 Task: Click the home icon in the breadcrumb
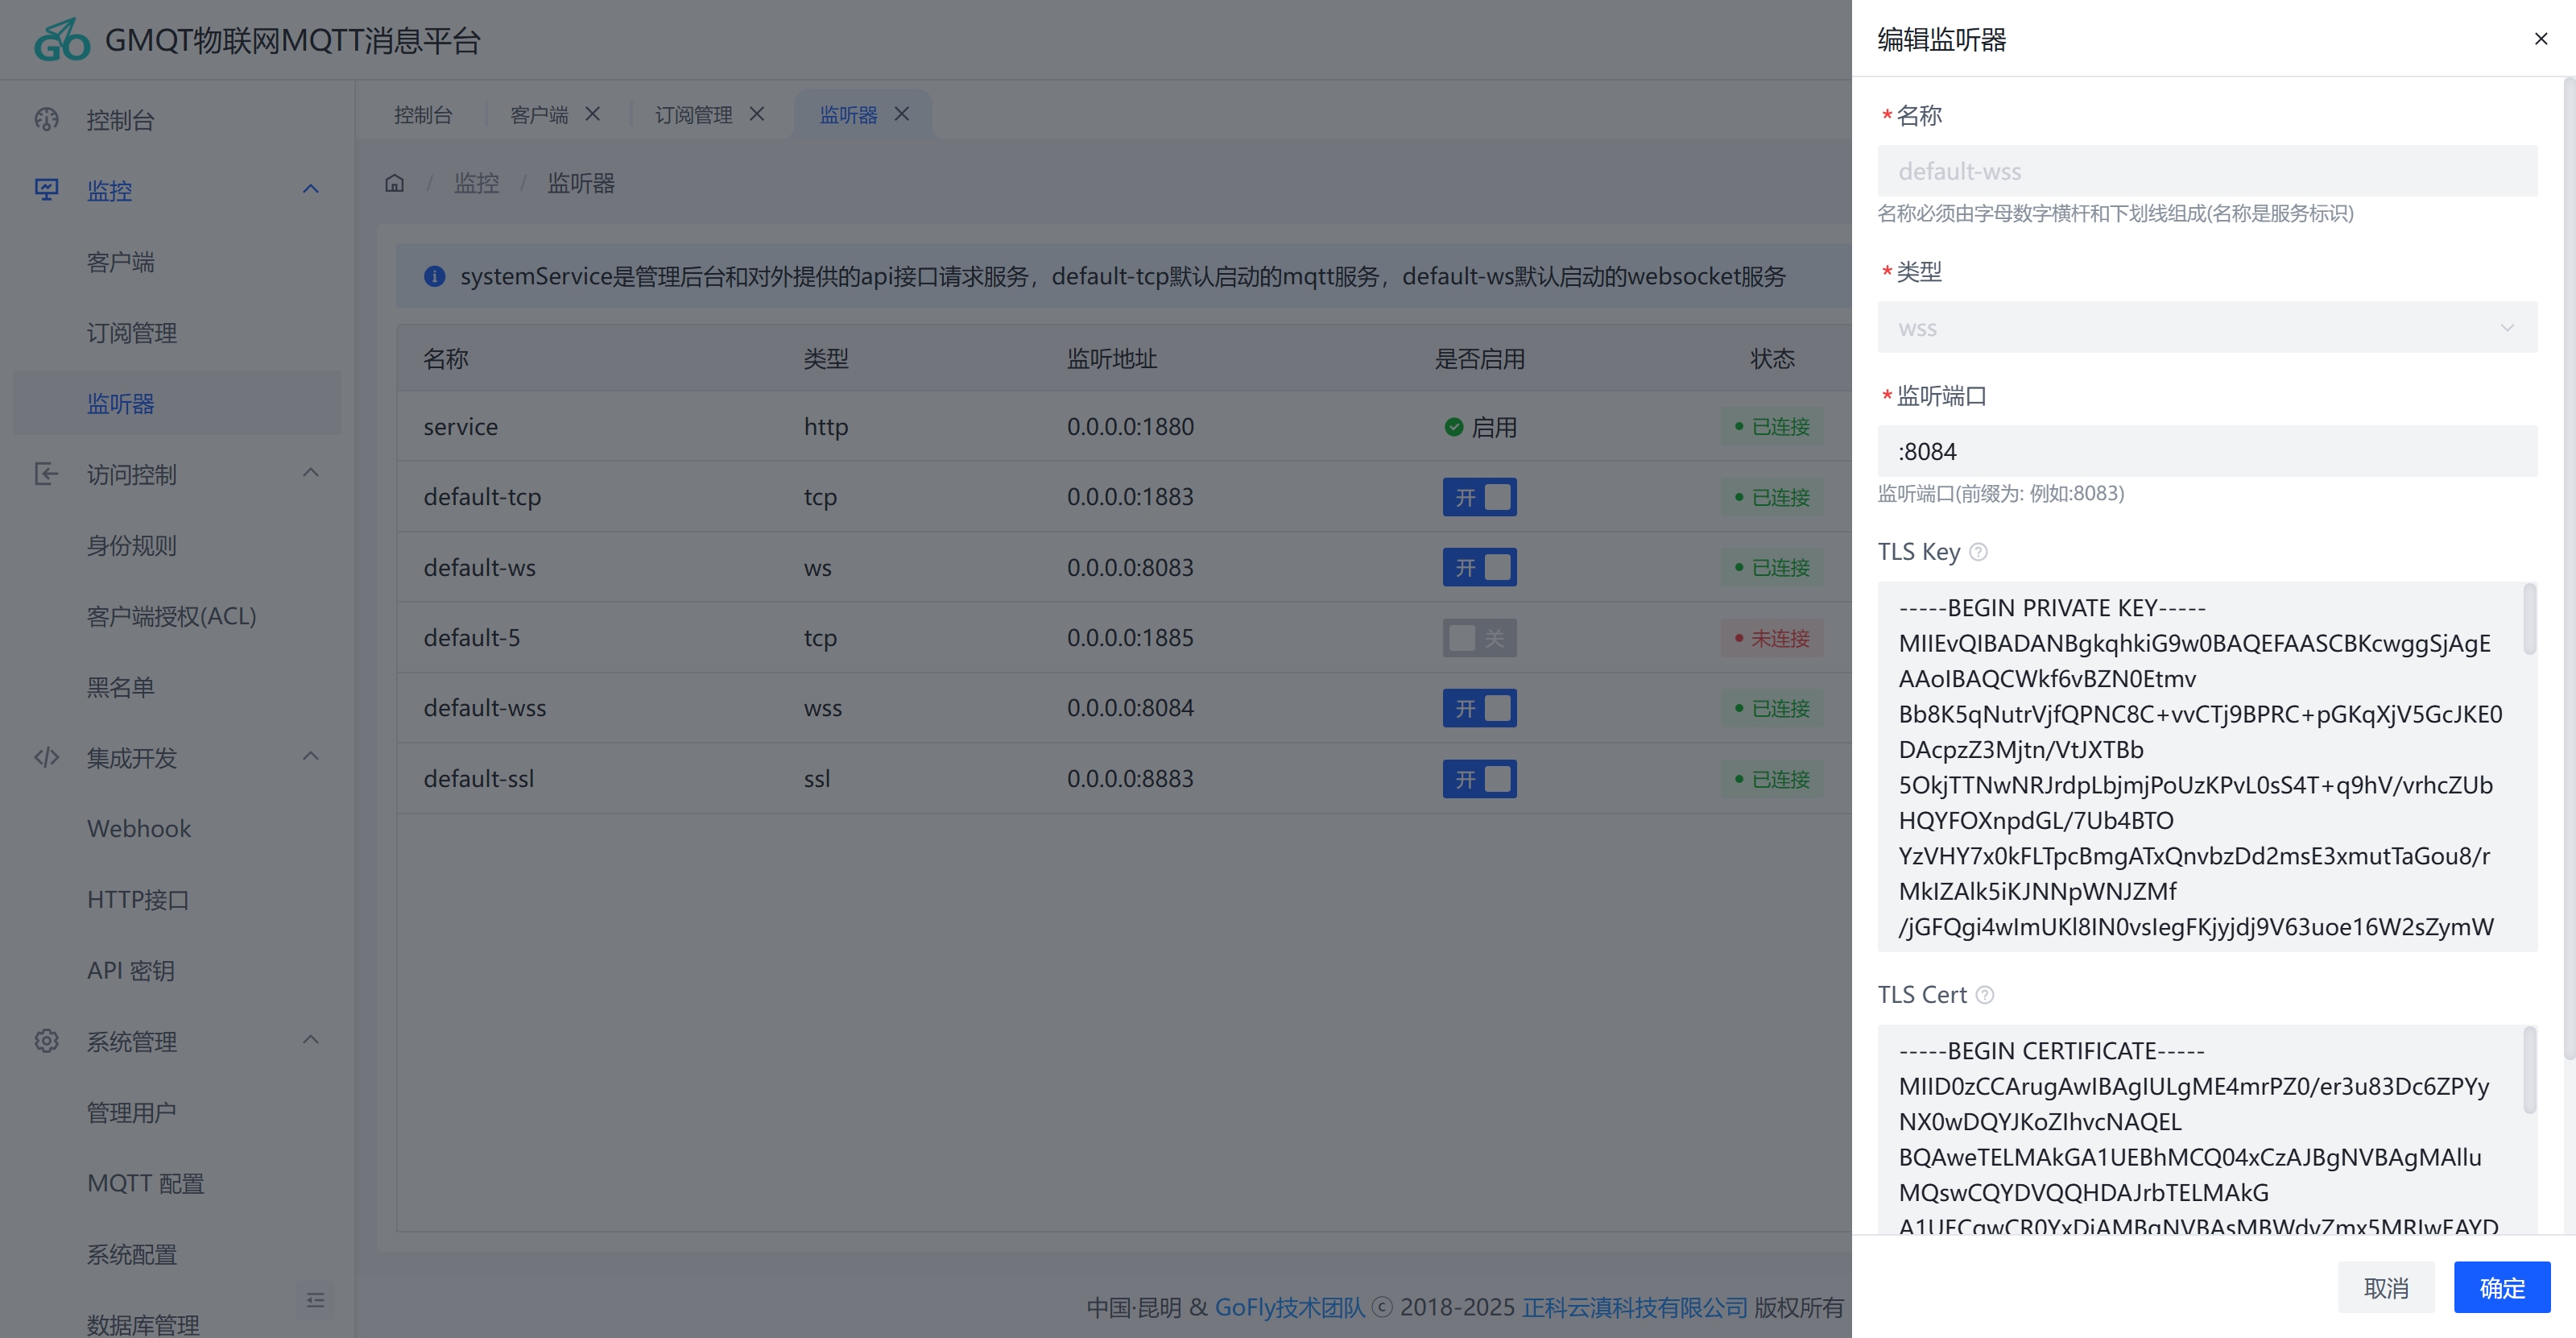[x=394, y=182]
